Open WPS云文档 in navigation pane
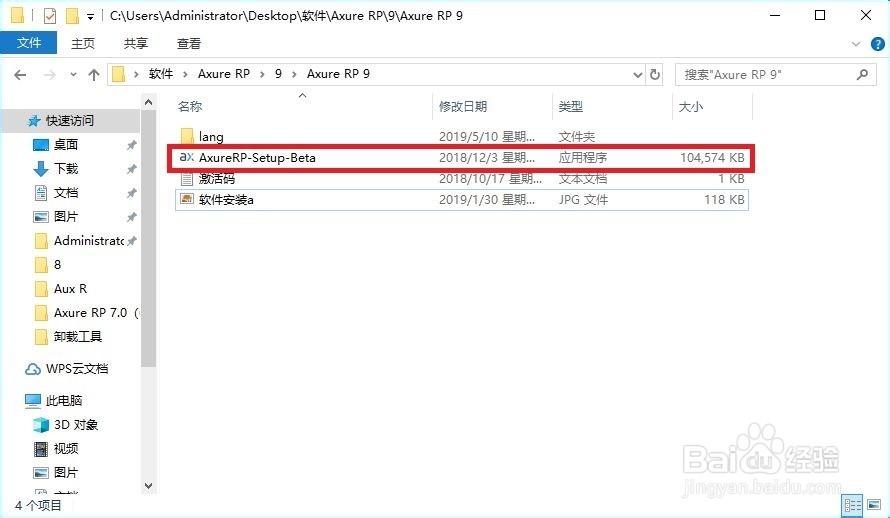The image size is (890, 518). [x=77, y=369]
